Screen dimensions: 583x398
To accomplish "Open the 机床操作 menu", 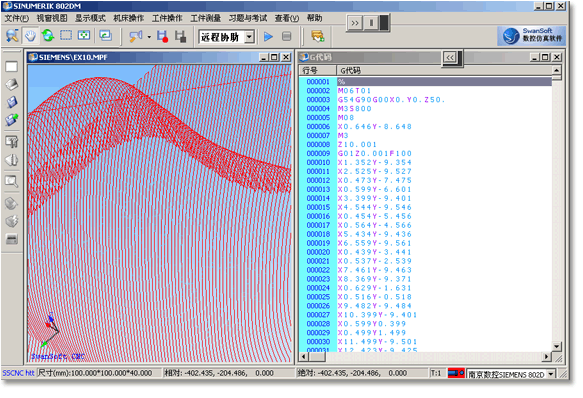I will (x=129, y=18).
